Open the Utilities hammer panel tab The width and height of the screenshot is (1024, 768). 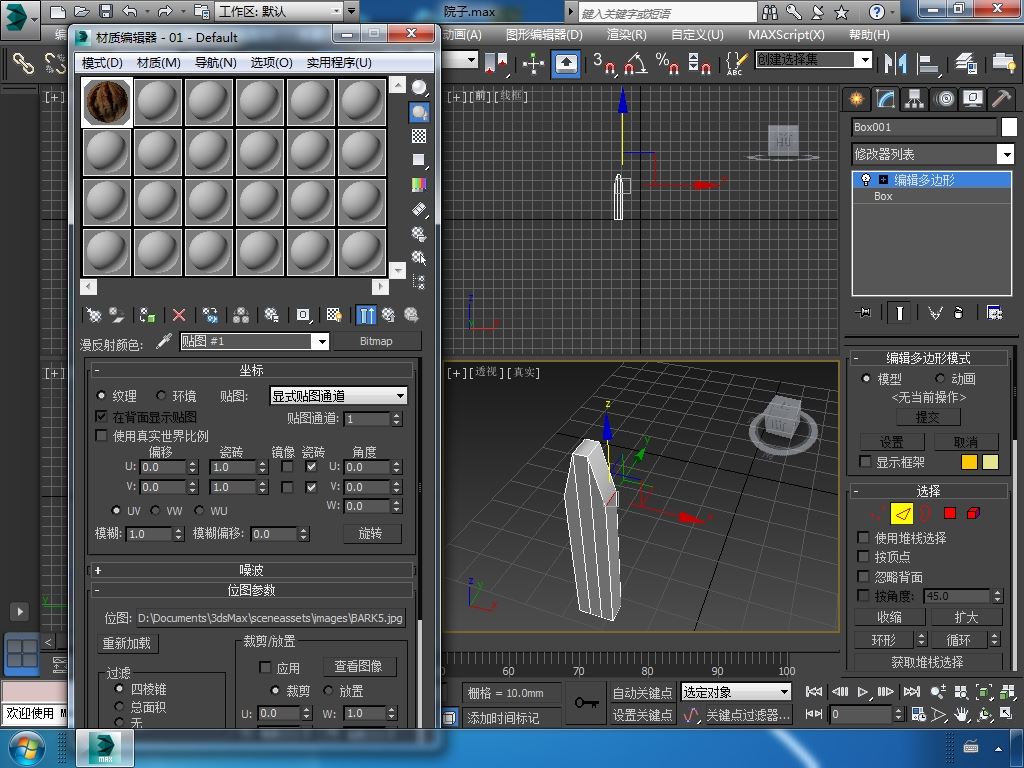[1000, 99]
